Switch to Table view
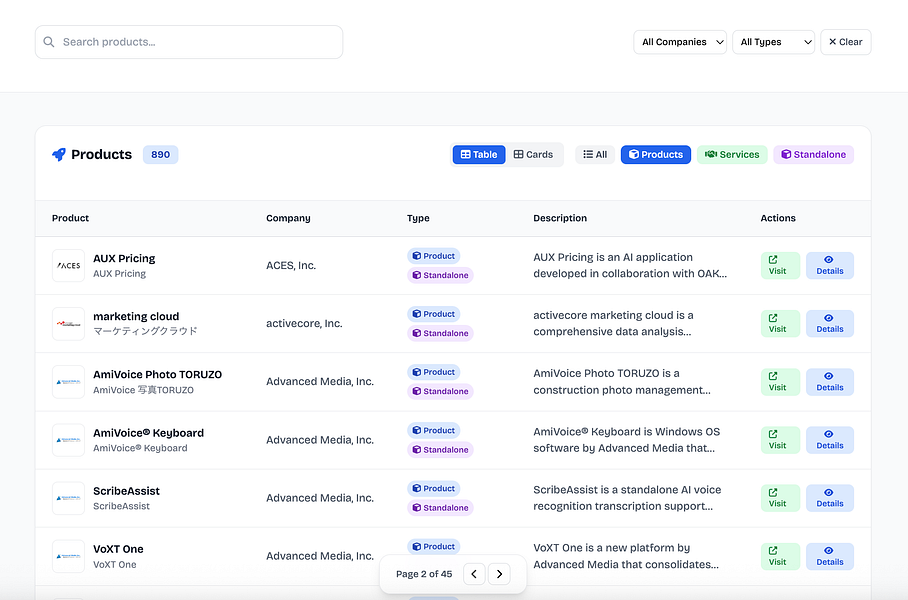The image size is (908, 600). [478, 155]
